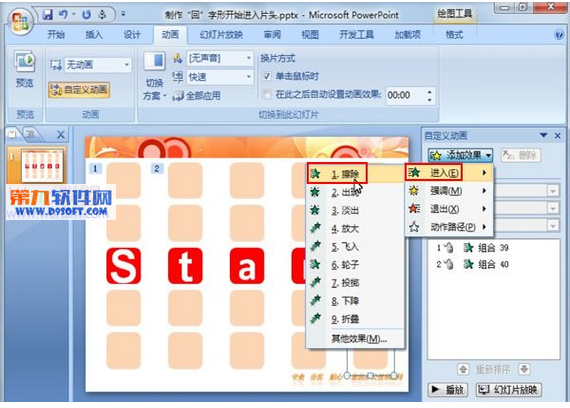Choose 7. 投掷 entrance effect
The height and width of the screenshot is (408, 570).
(355, 283)
